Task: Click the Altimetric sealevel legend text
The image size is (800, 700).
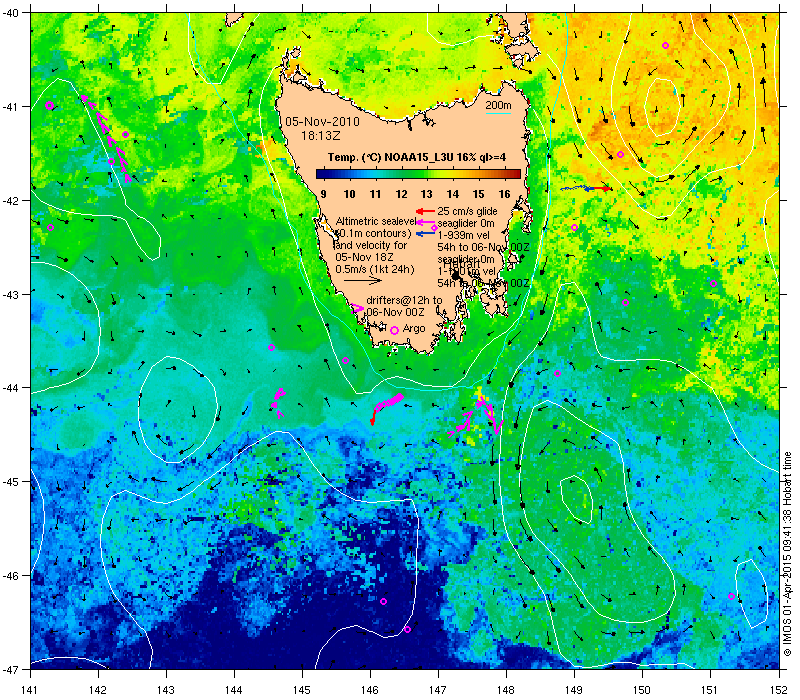Action: coord(376,221)
